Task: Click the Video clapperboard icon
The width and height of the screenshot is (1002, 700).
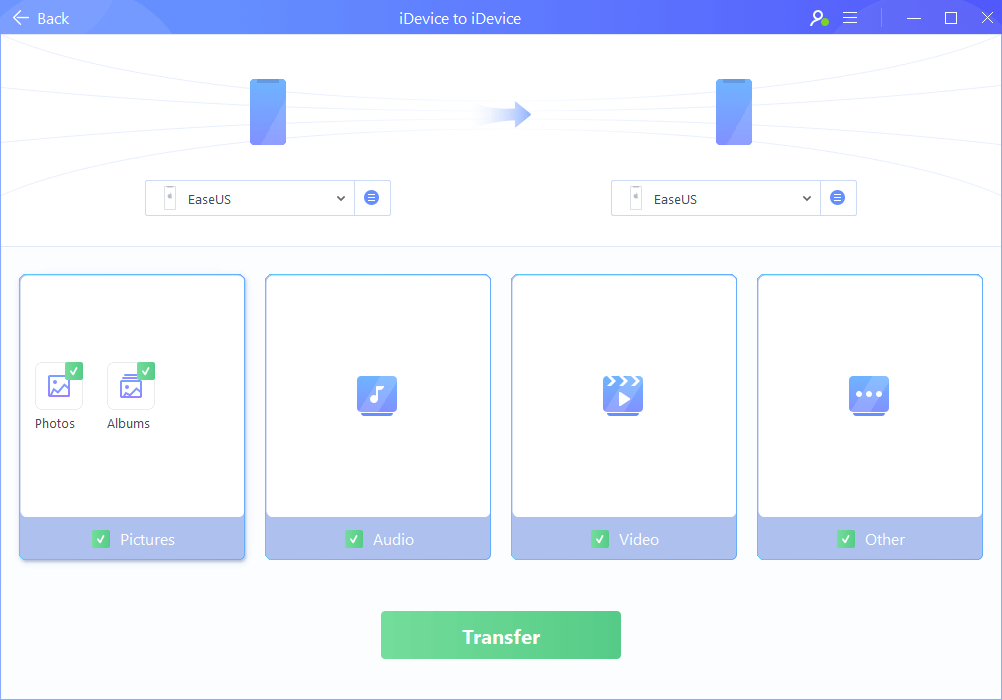Action: (623, 396)
